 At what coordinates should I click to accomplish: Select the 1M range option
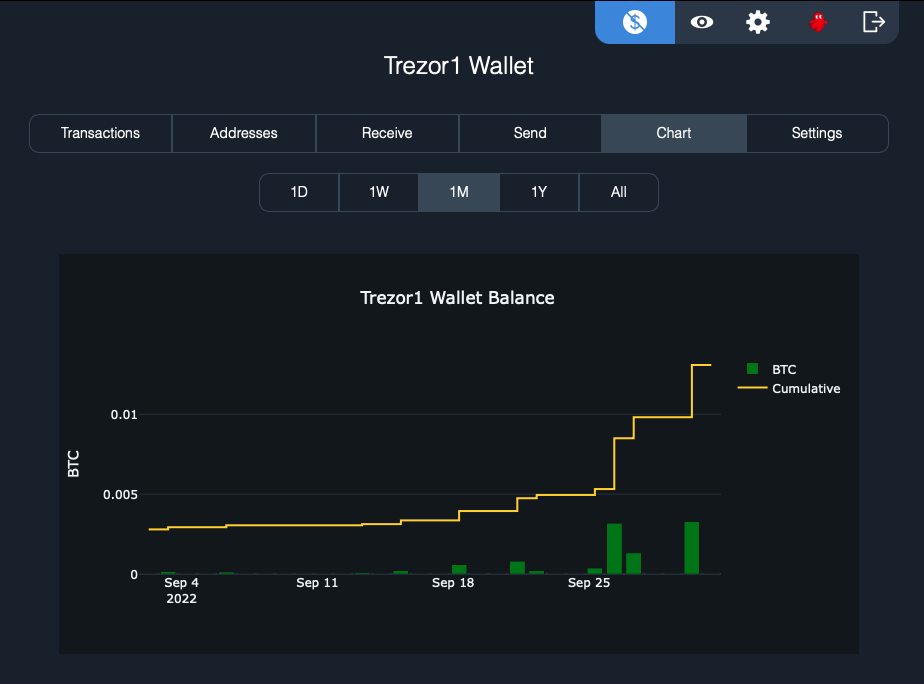click(458, 192)
